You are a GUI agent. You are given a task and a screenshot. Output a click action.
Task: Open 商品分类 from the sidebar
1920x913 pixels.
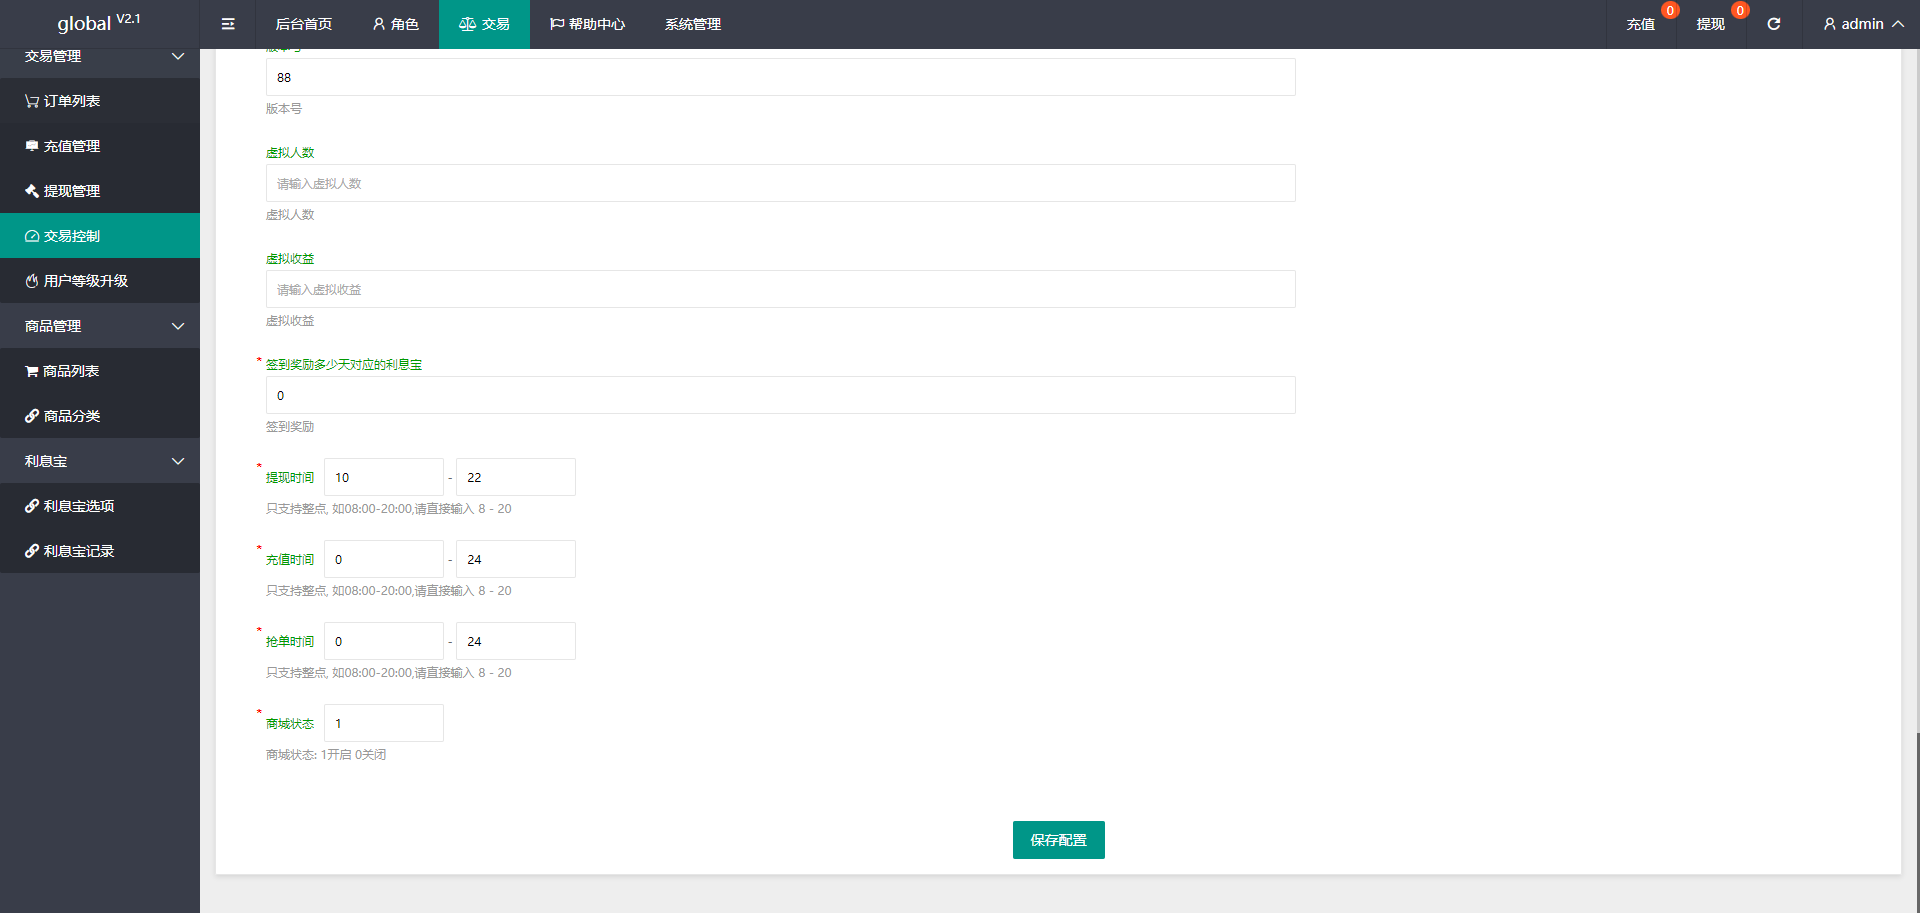100,416
